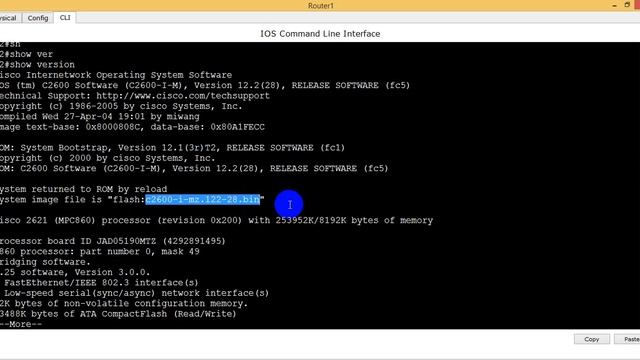Open the Physical tab
This screenshot has height=360, width=640.
click(9, 18)
